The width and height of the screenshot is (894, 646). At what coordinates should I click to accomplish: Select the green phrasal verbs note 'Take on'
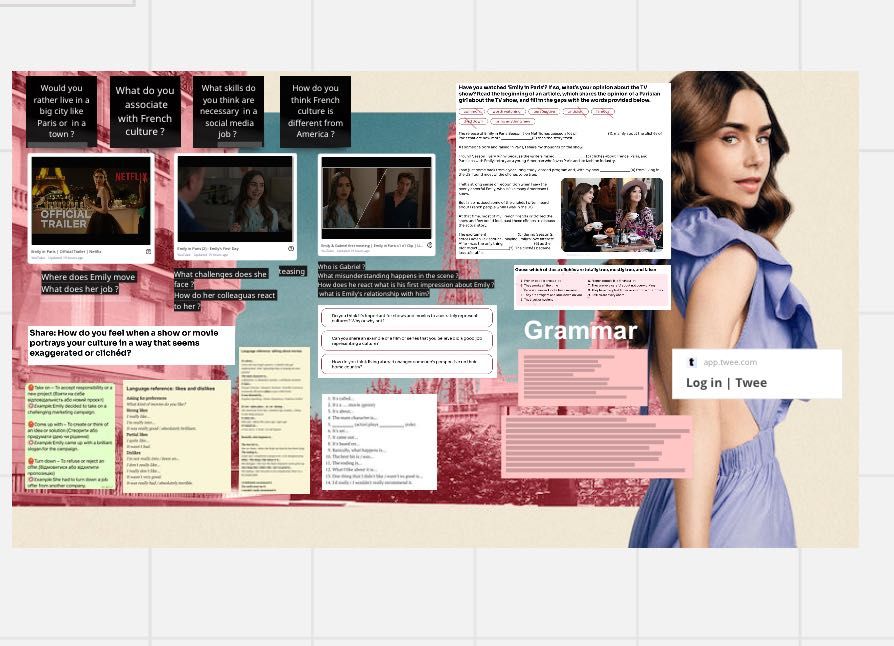(x=70, y=436)
